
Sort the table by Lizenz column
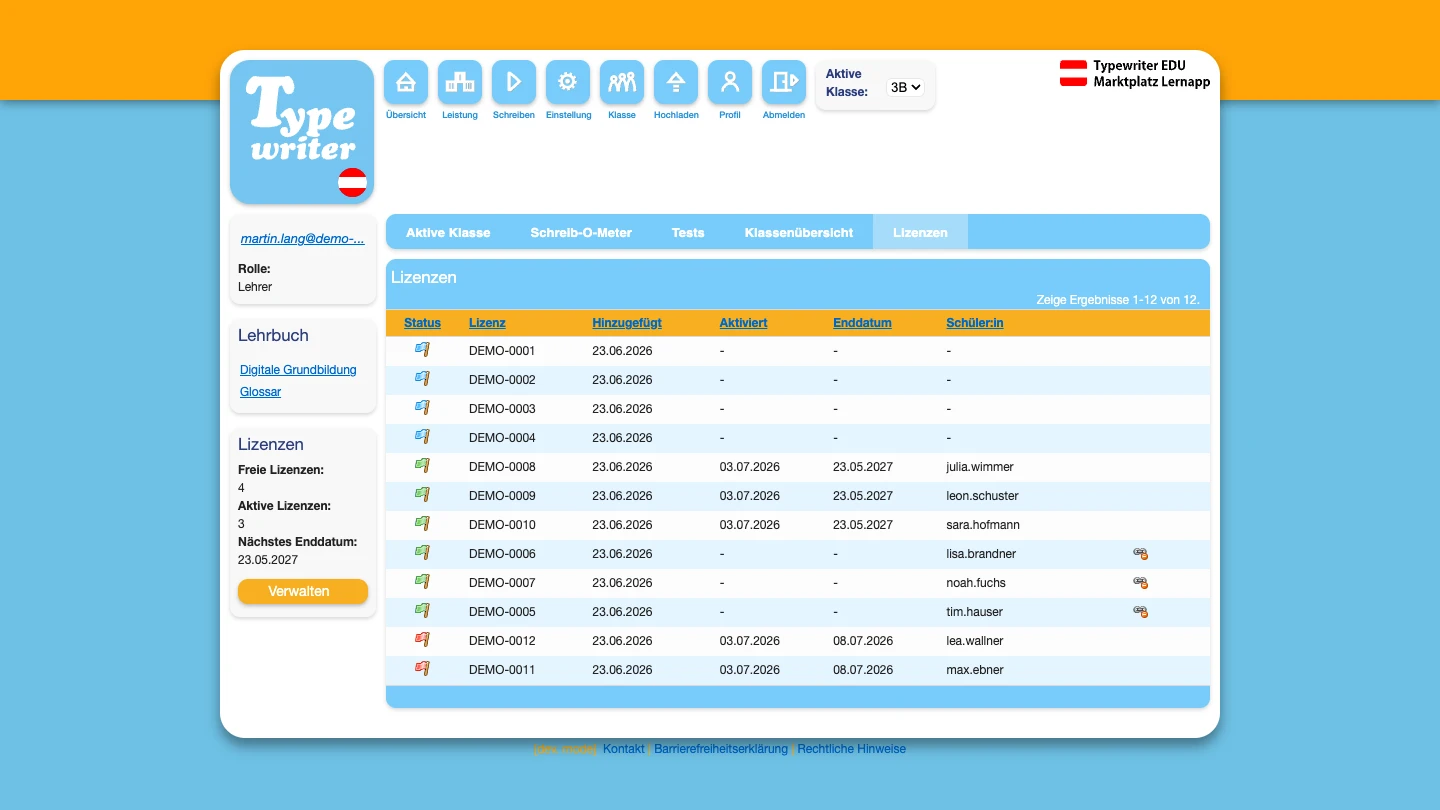click(x=487, y=323)
